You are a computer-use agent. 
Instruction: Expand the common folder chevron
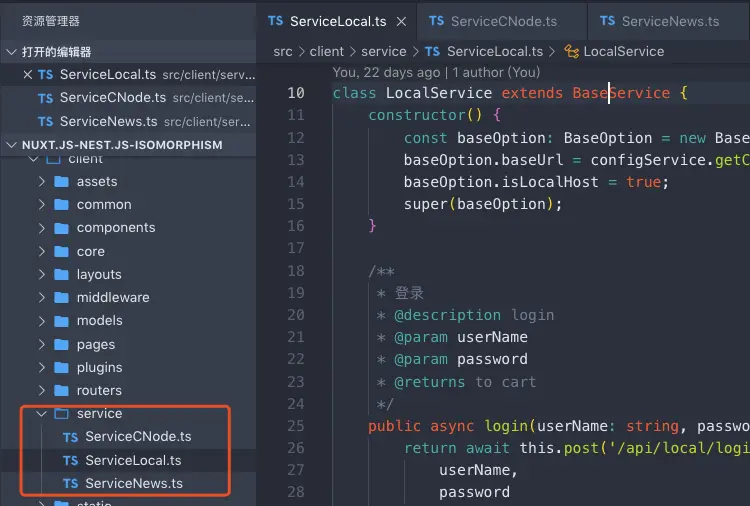[x=42, y=204]
